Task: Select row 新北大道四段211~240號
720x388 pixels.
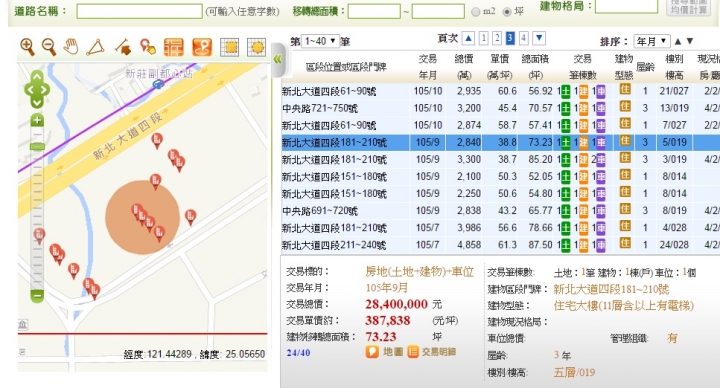Action: 501,245
